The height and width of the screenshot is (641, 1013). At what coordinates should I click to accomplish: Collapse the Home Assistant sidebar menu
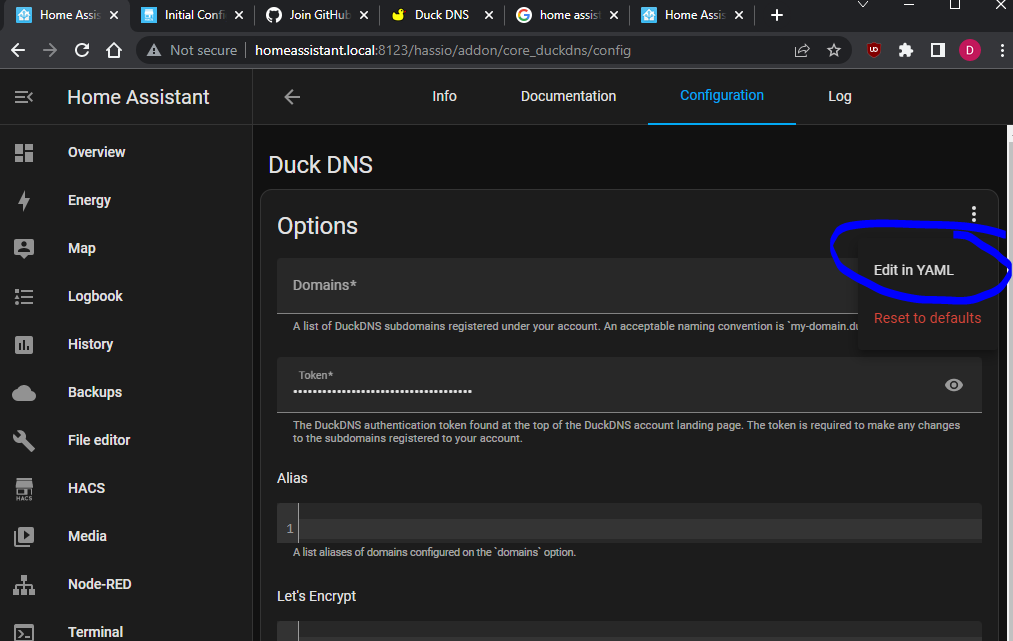click(24, 97)
